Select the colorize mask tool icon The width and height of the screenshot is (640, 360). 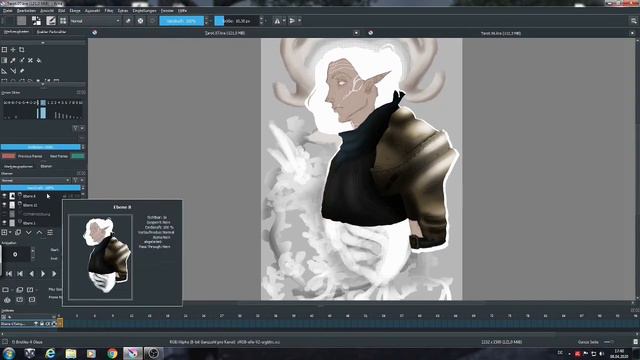click(x=22, y=60)
